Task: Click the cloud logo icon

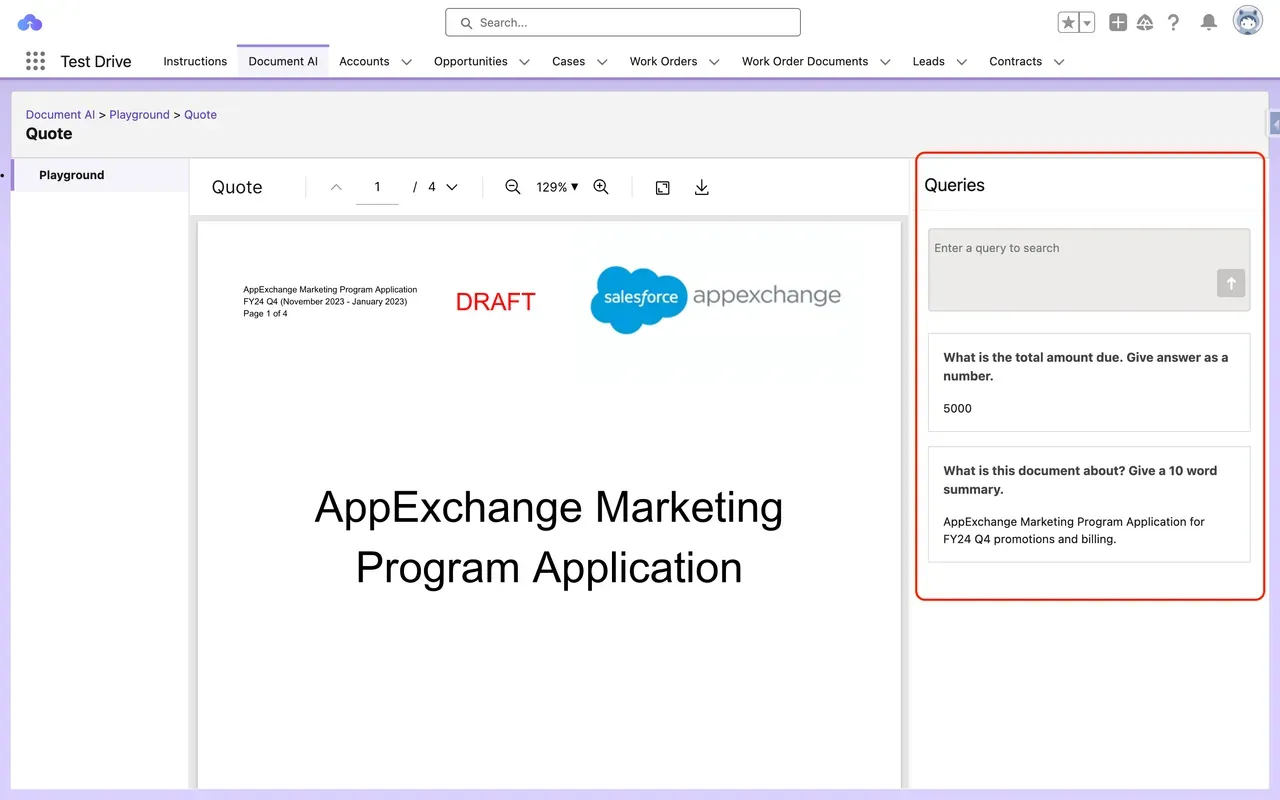Action: [x=30, y=22]
